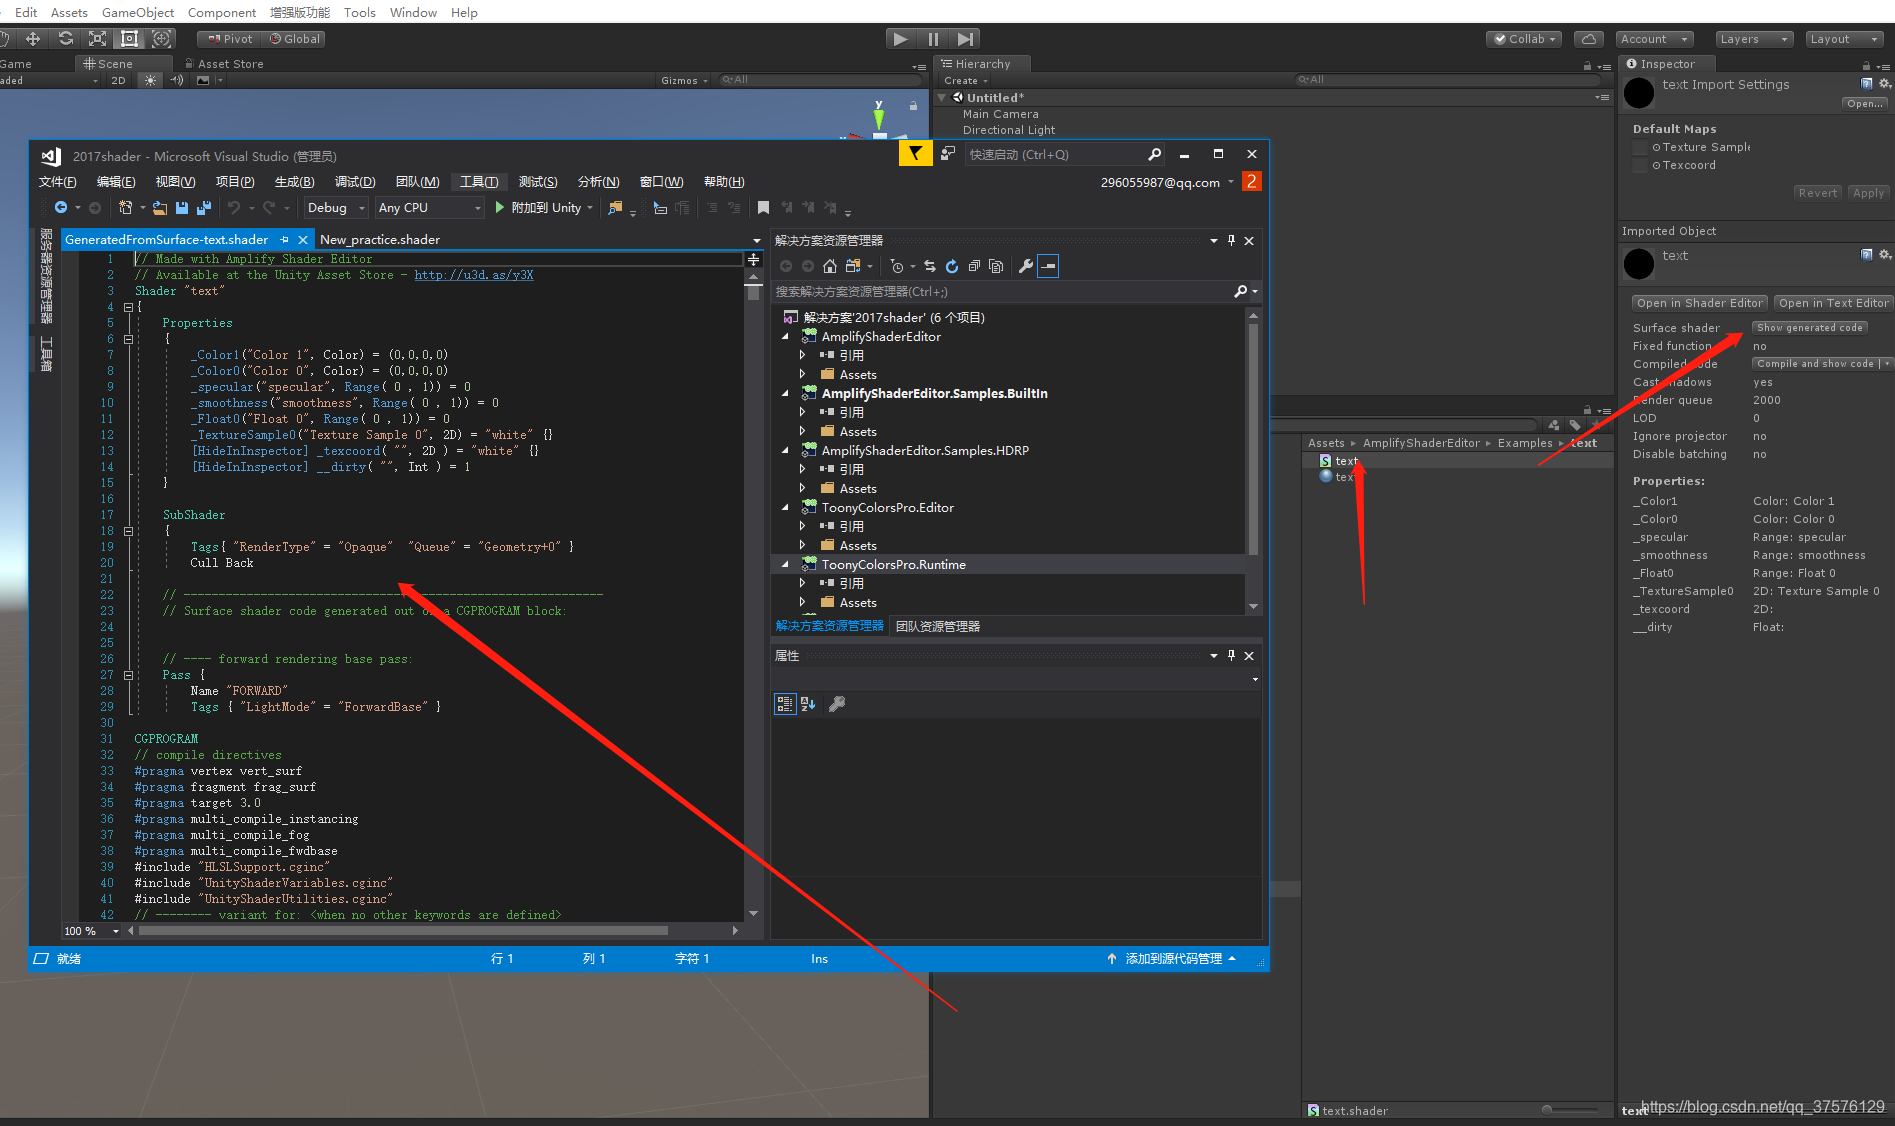Click Unity's Pause button
This screenshot has width=1895, height=1126.
(x=933, y=39)
